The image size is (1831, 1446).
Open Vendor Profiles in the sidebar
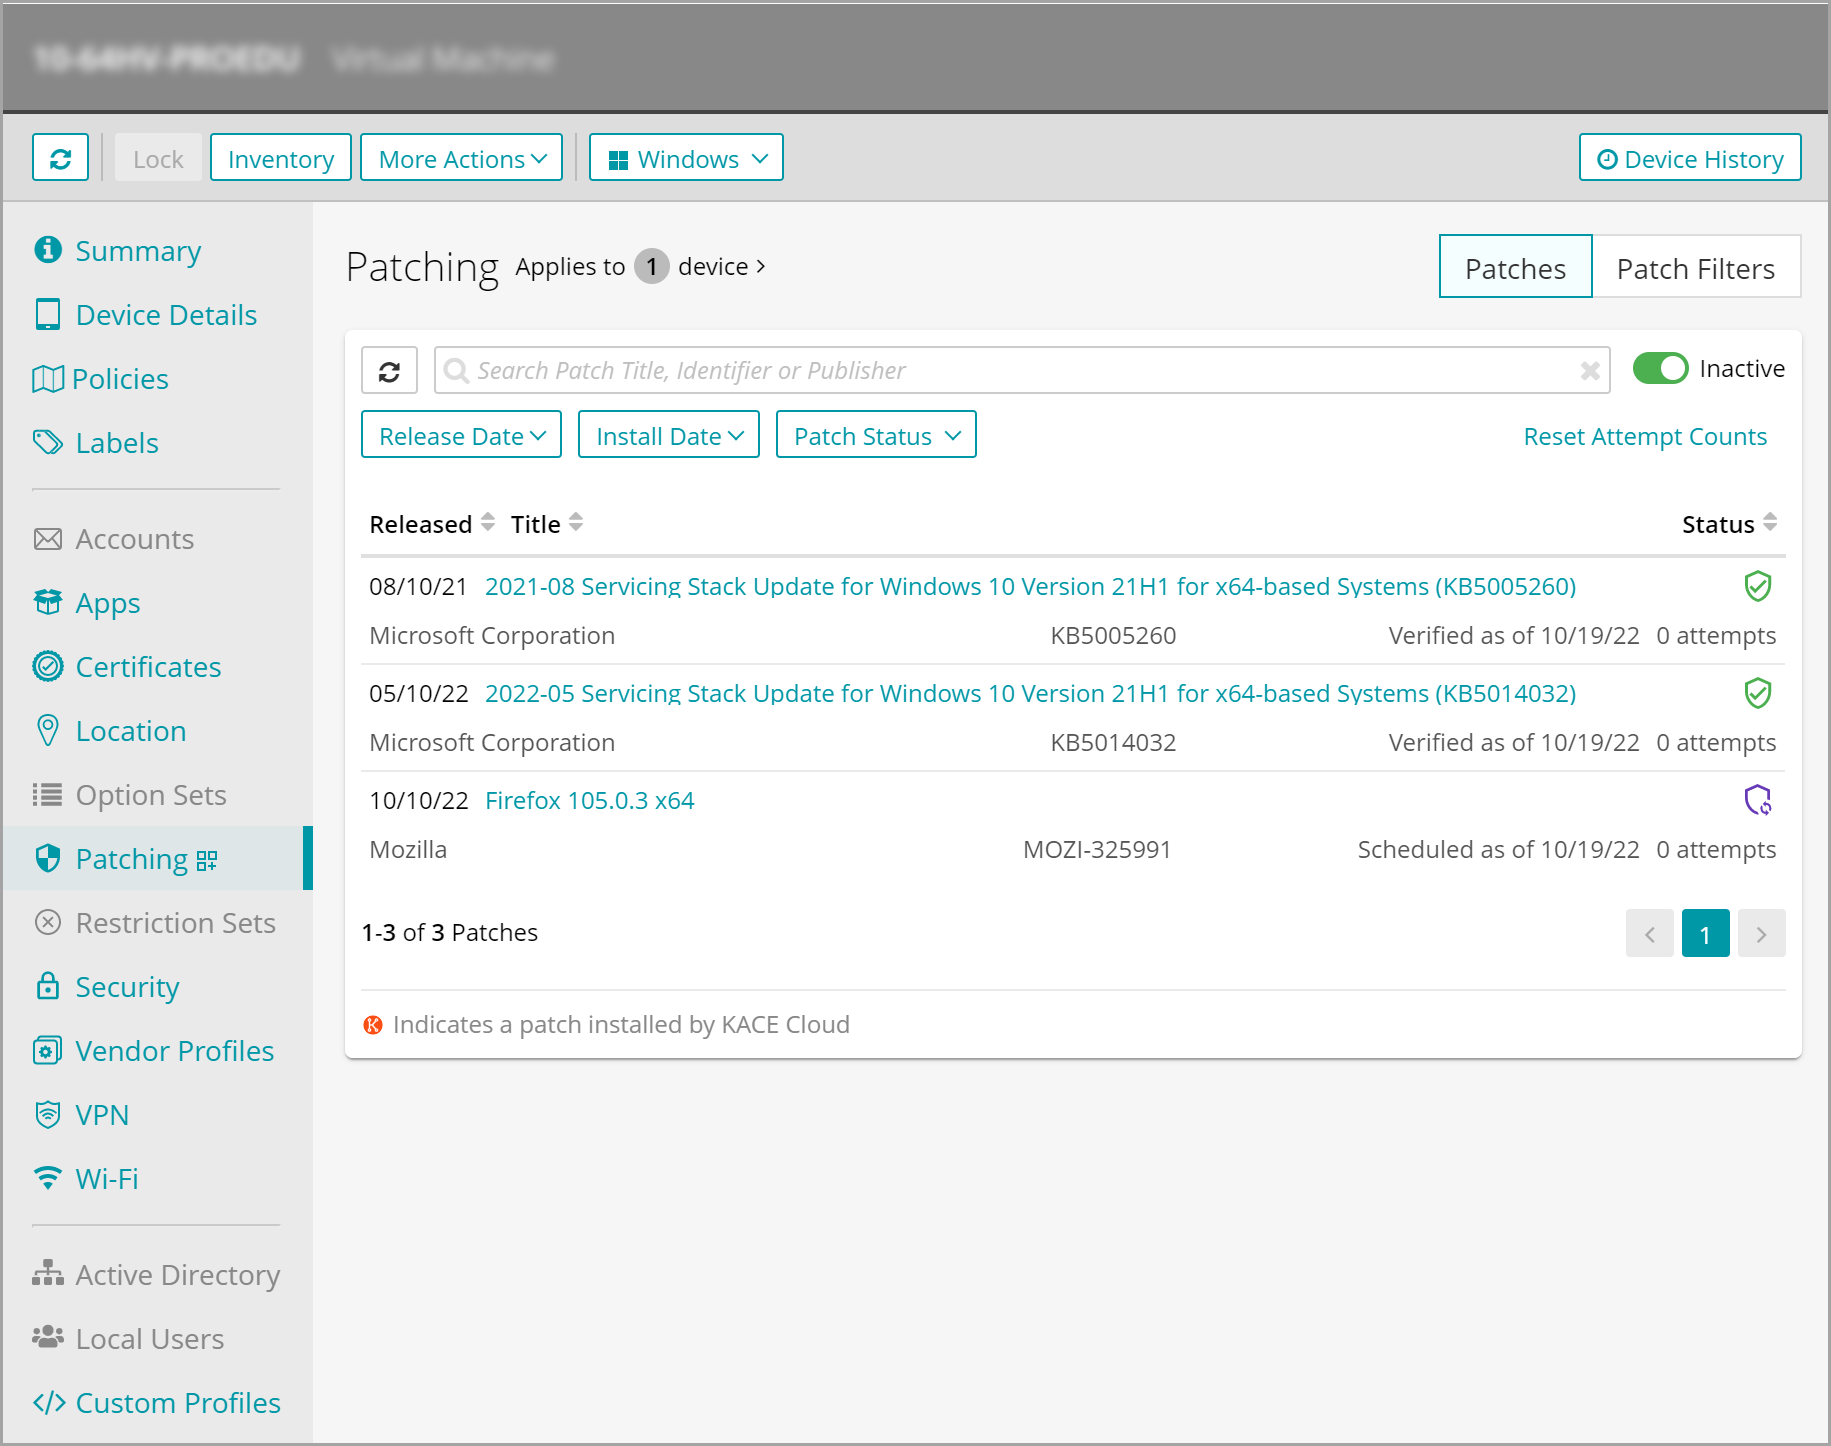tap(174, 1051)
